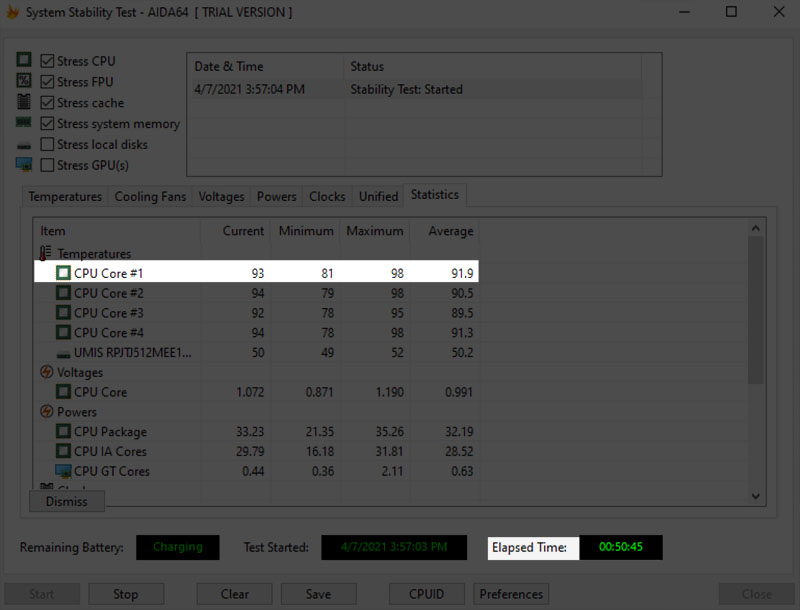Minimize the System Stability Test window

[x=685, y=12]
